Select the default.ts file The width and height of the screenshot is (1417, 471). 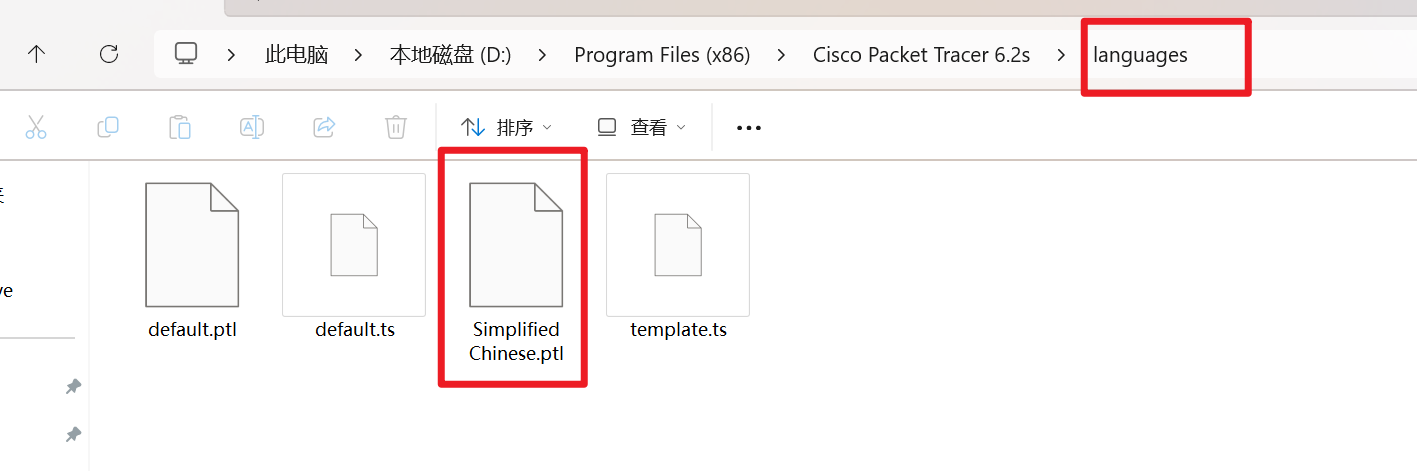tap(354, 258)
